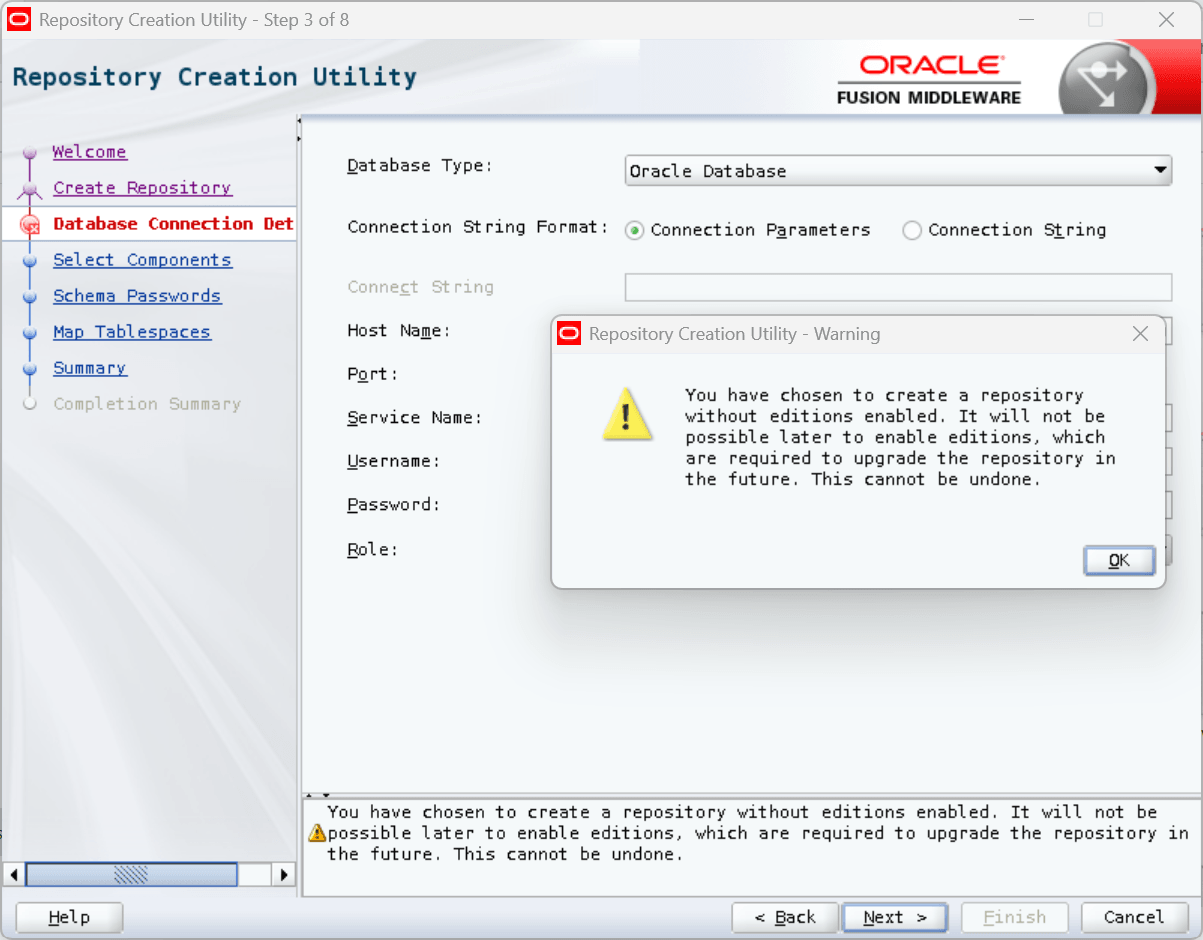1203x940 pixels.
Task: Click left arrow of sidebar scrollbar
Action: click(x=14, y=875)
